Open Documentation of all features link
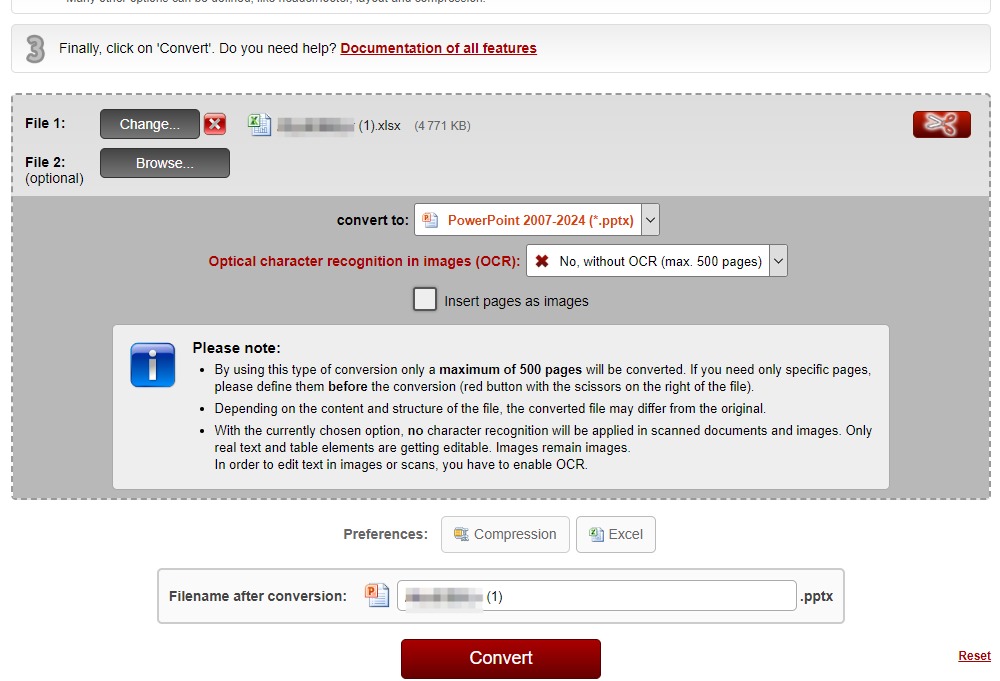The width and height of the screenshot is (1000, 681). [438, 48]
